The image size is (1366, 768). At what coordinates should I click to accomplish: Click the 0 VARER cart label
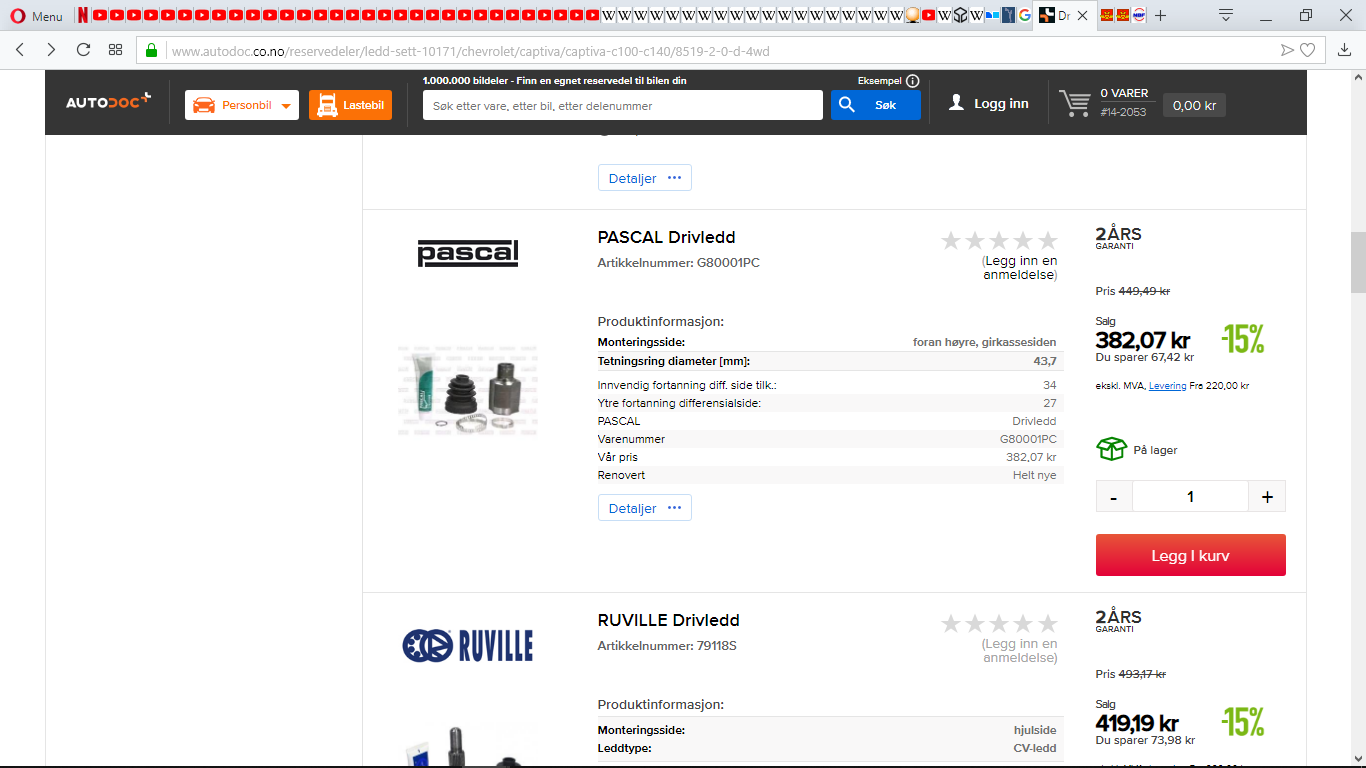click(x=1125, y=93)
